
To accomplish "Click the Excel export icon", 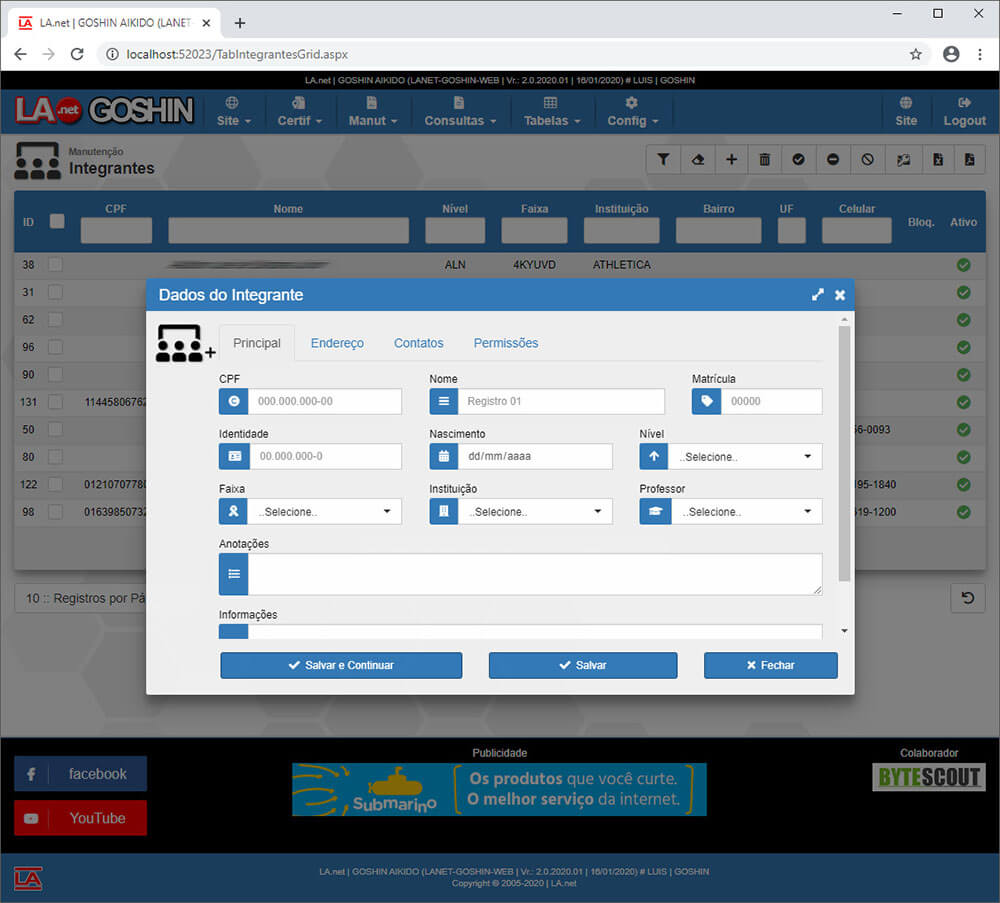I will (x=937, y=159).
